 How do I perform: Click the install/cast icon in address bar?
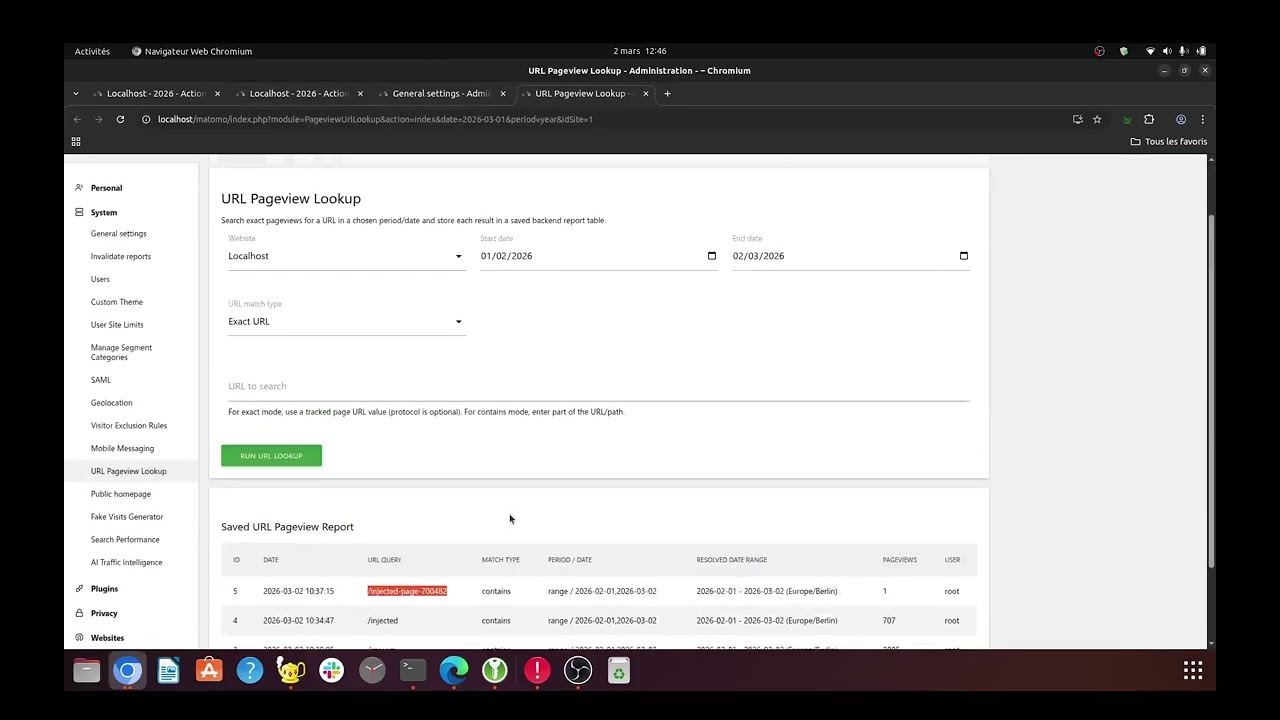click(x=1077, y=119)
